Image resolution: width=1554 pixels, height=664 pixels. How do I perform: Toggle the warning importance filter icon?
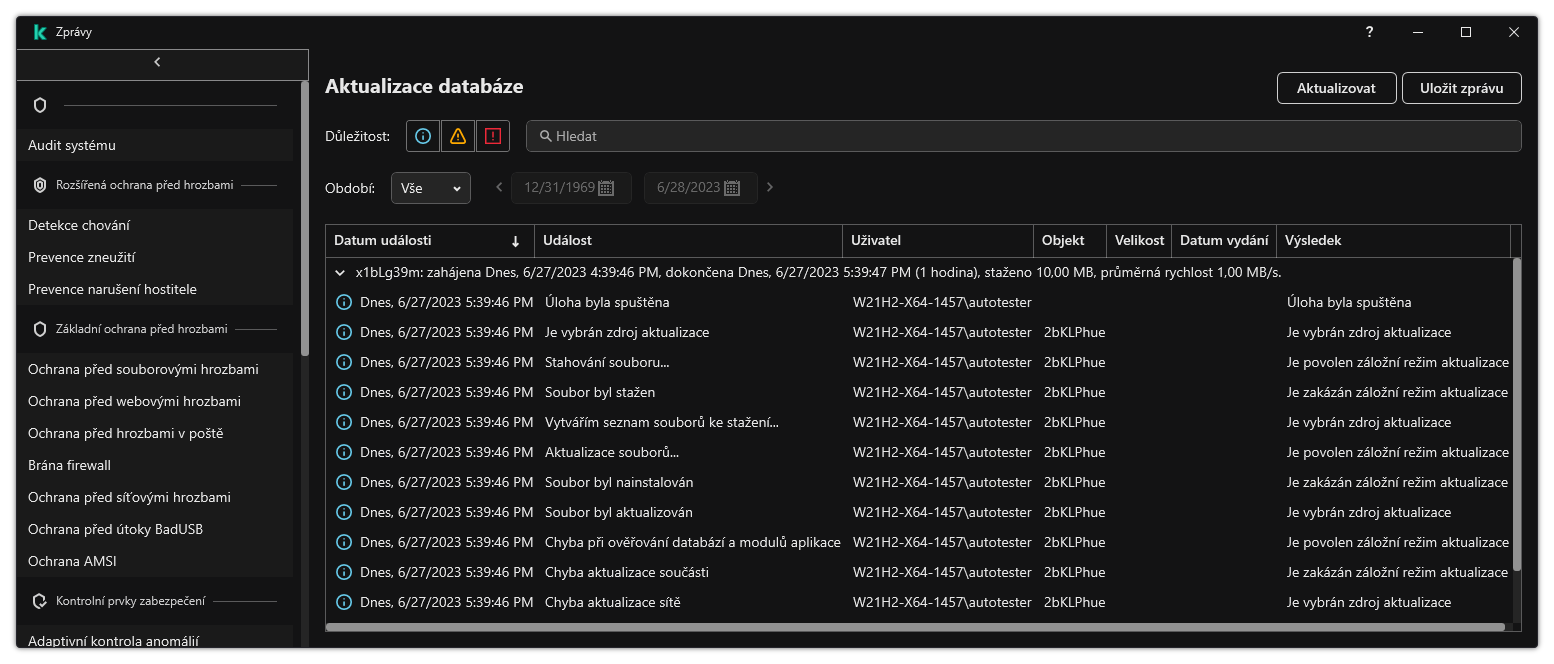tap(458, 136)
